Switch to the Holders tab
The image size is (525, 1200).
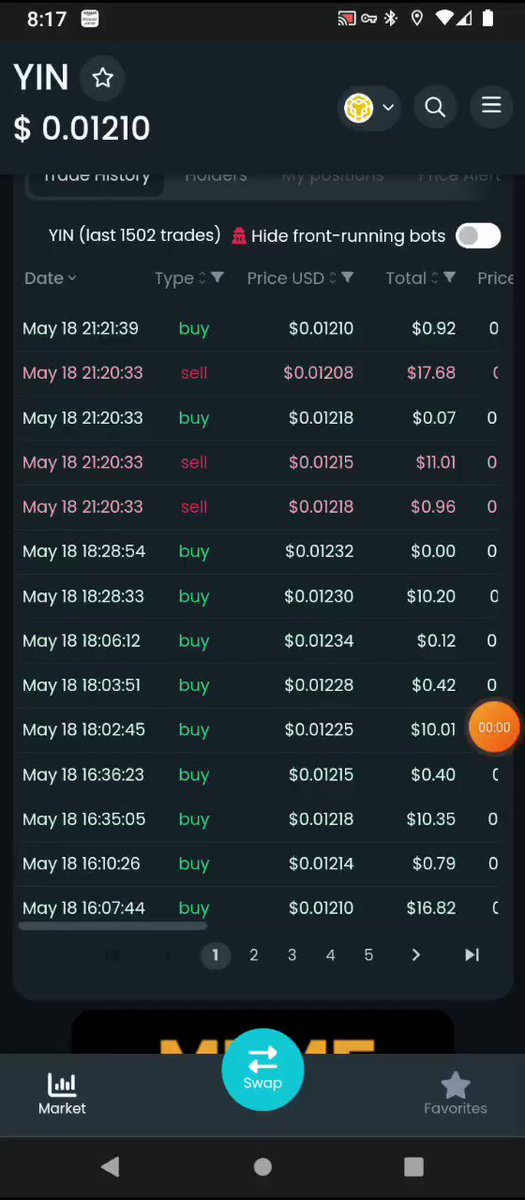[x=216, y=176]
